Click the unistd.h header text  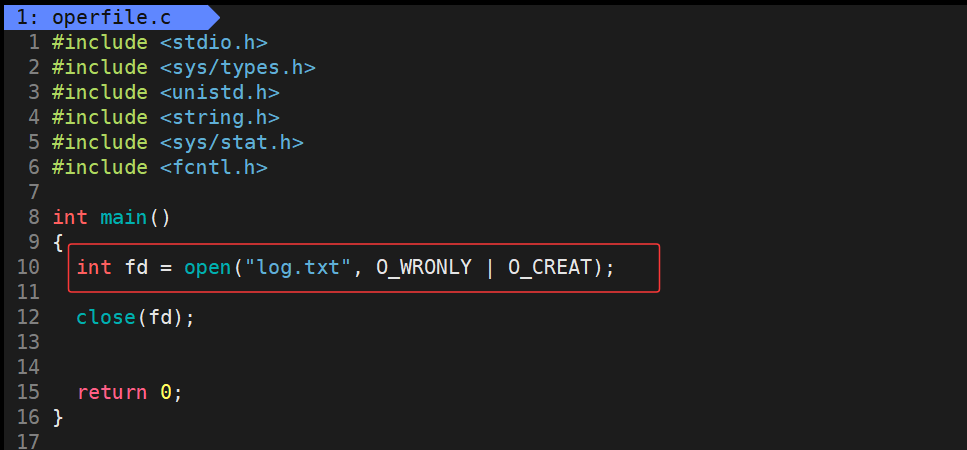pos(219,92)
